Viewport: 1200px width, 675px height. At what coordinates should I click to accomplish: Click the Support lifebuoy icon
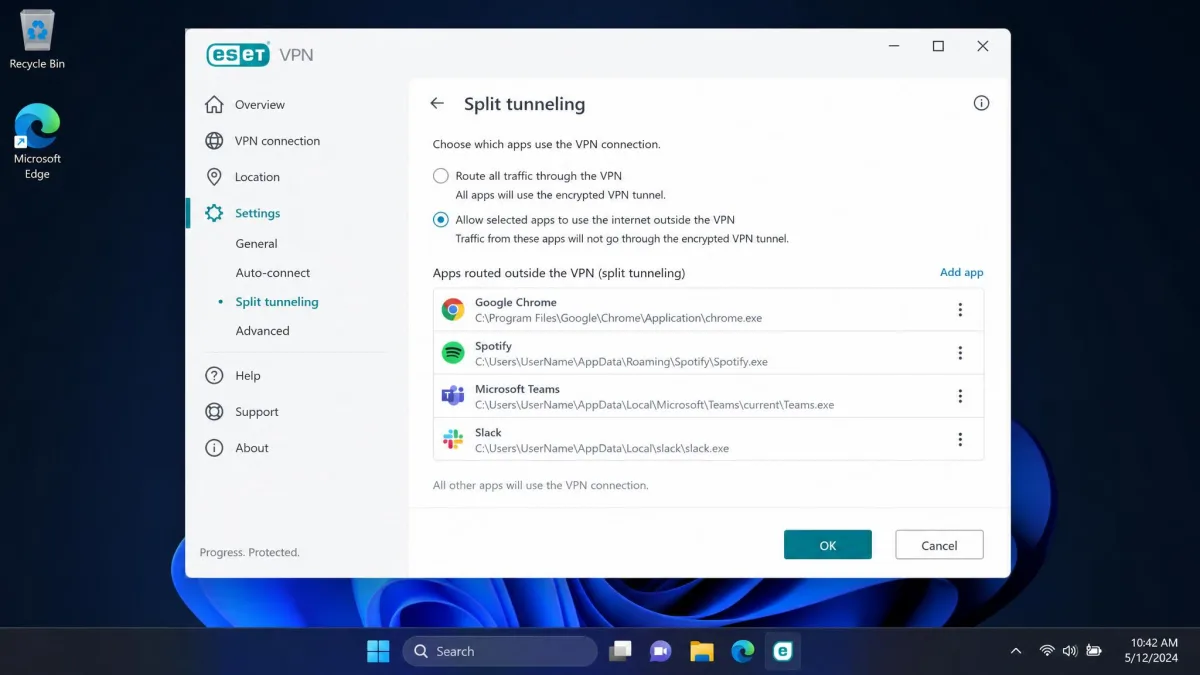pos(214,412)
